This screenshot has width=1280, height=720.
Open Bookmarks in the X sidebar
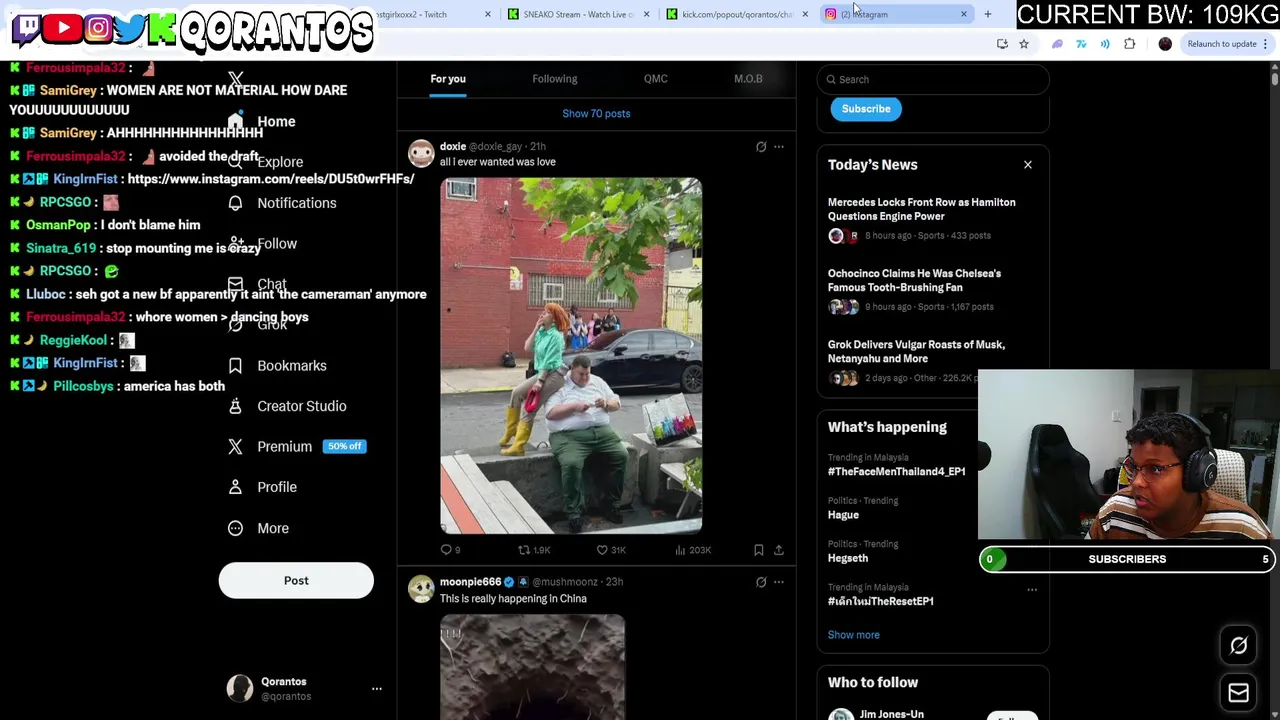click(277, 366)
